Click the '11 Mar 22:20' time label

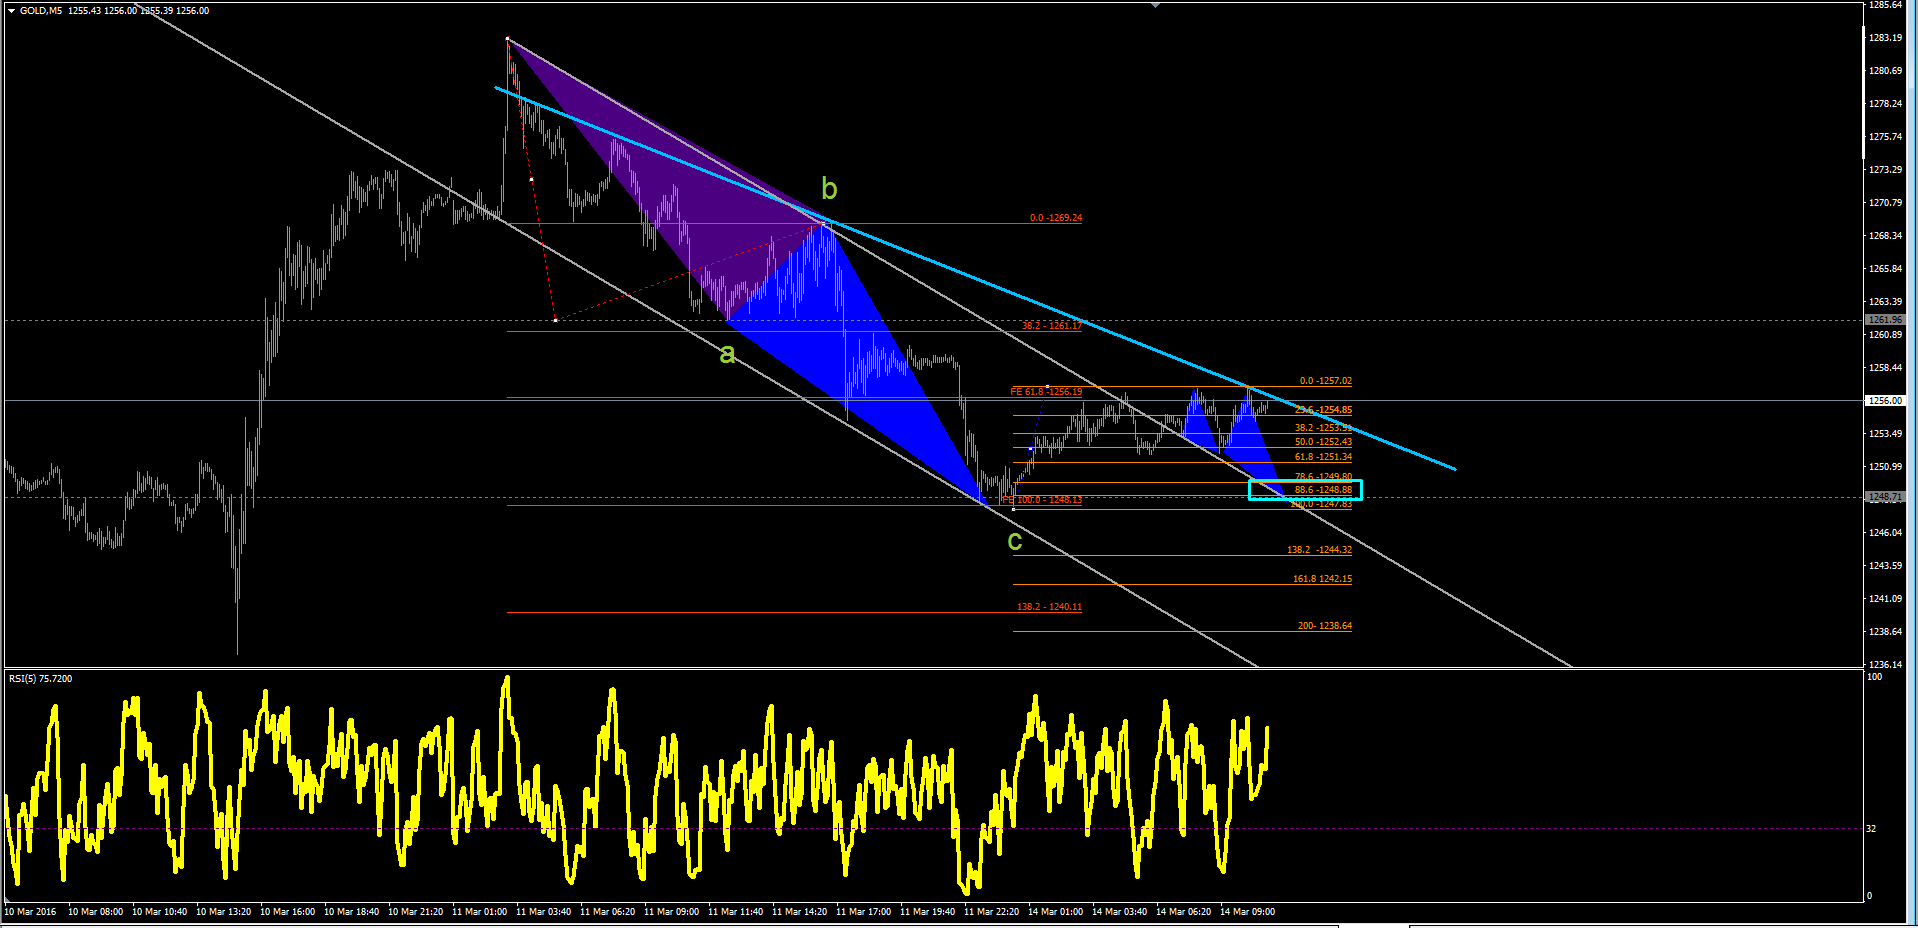[992, 912]
